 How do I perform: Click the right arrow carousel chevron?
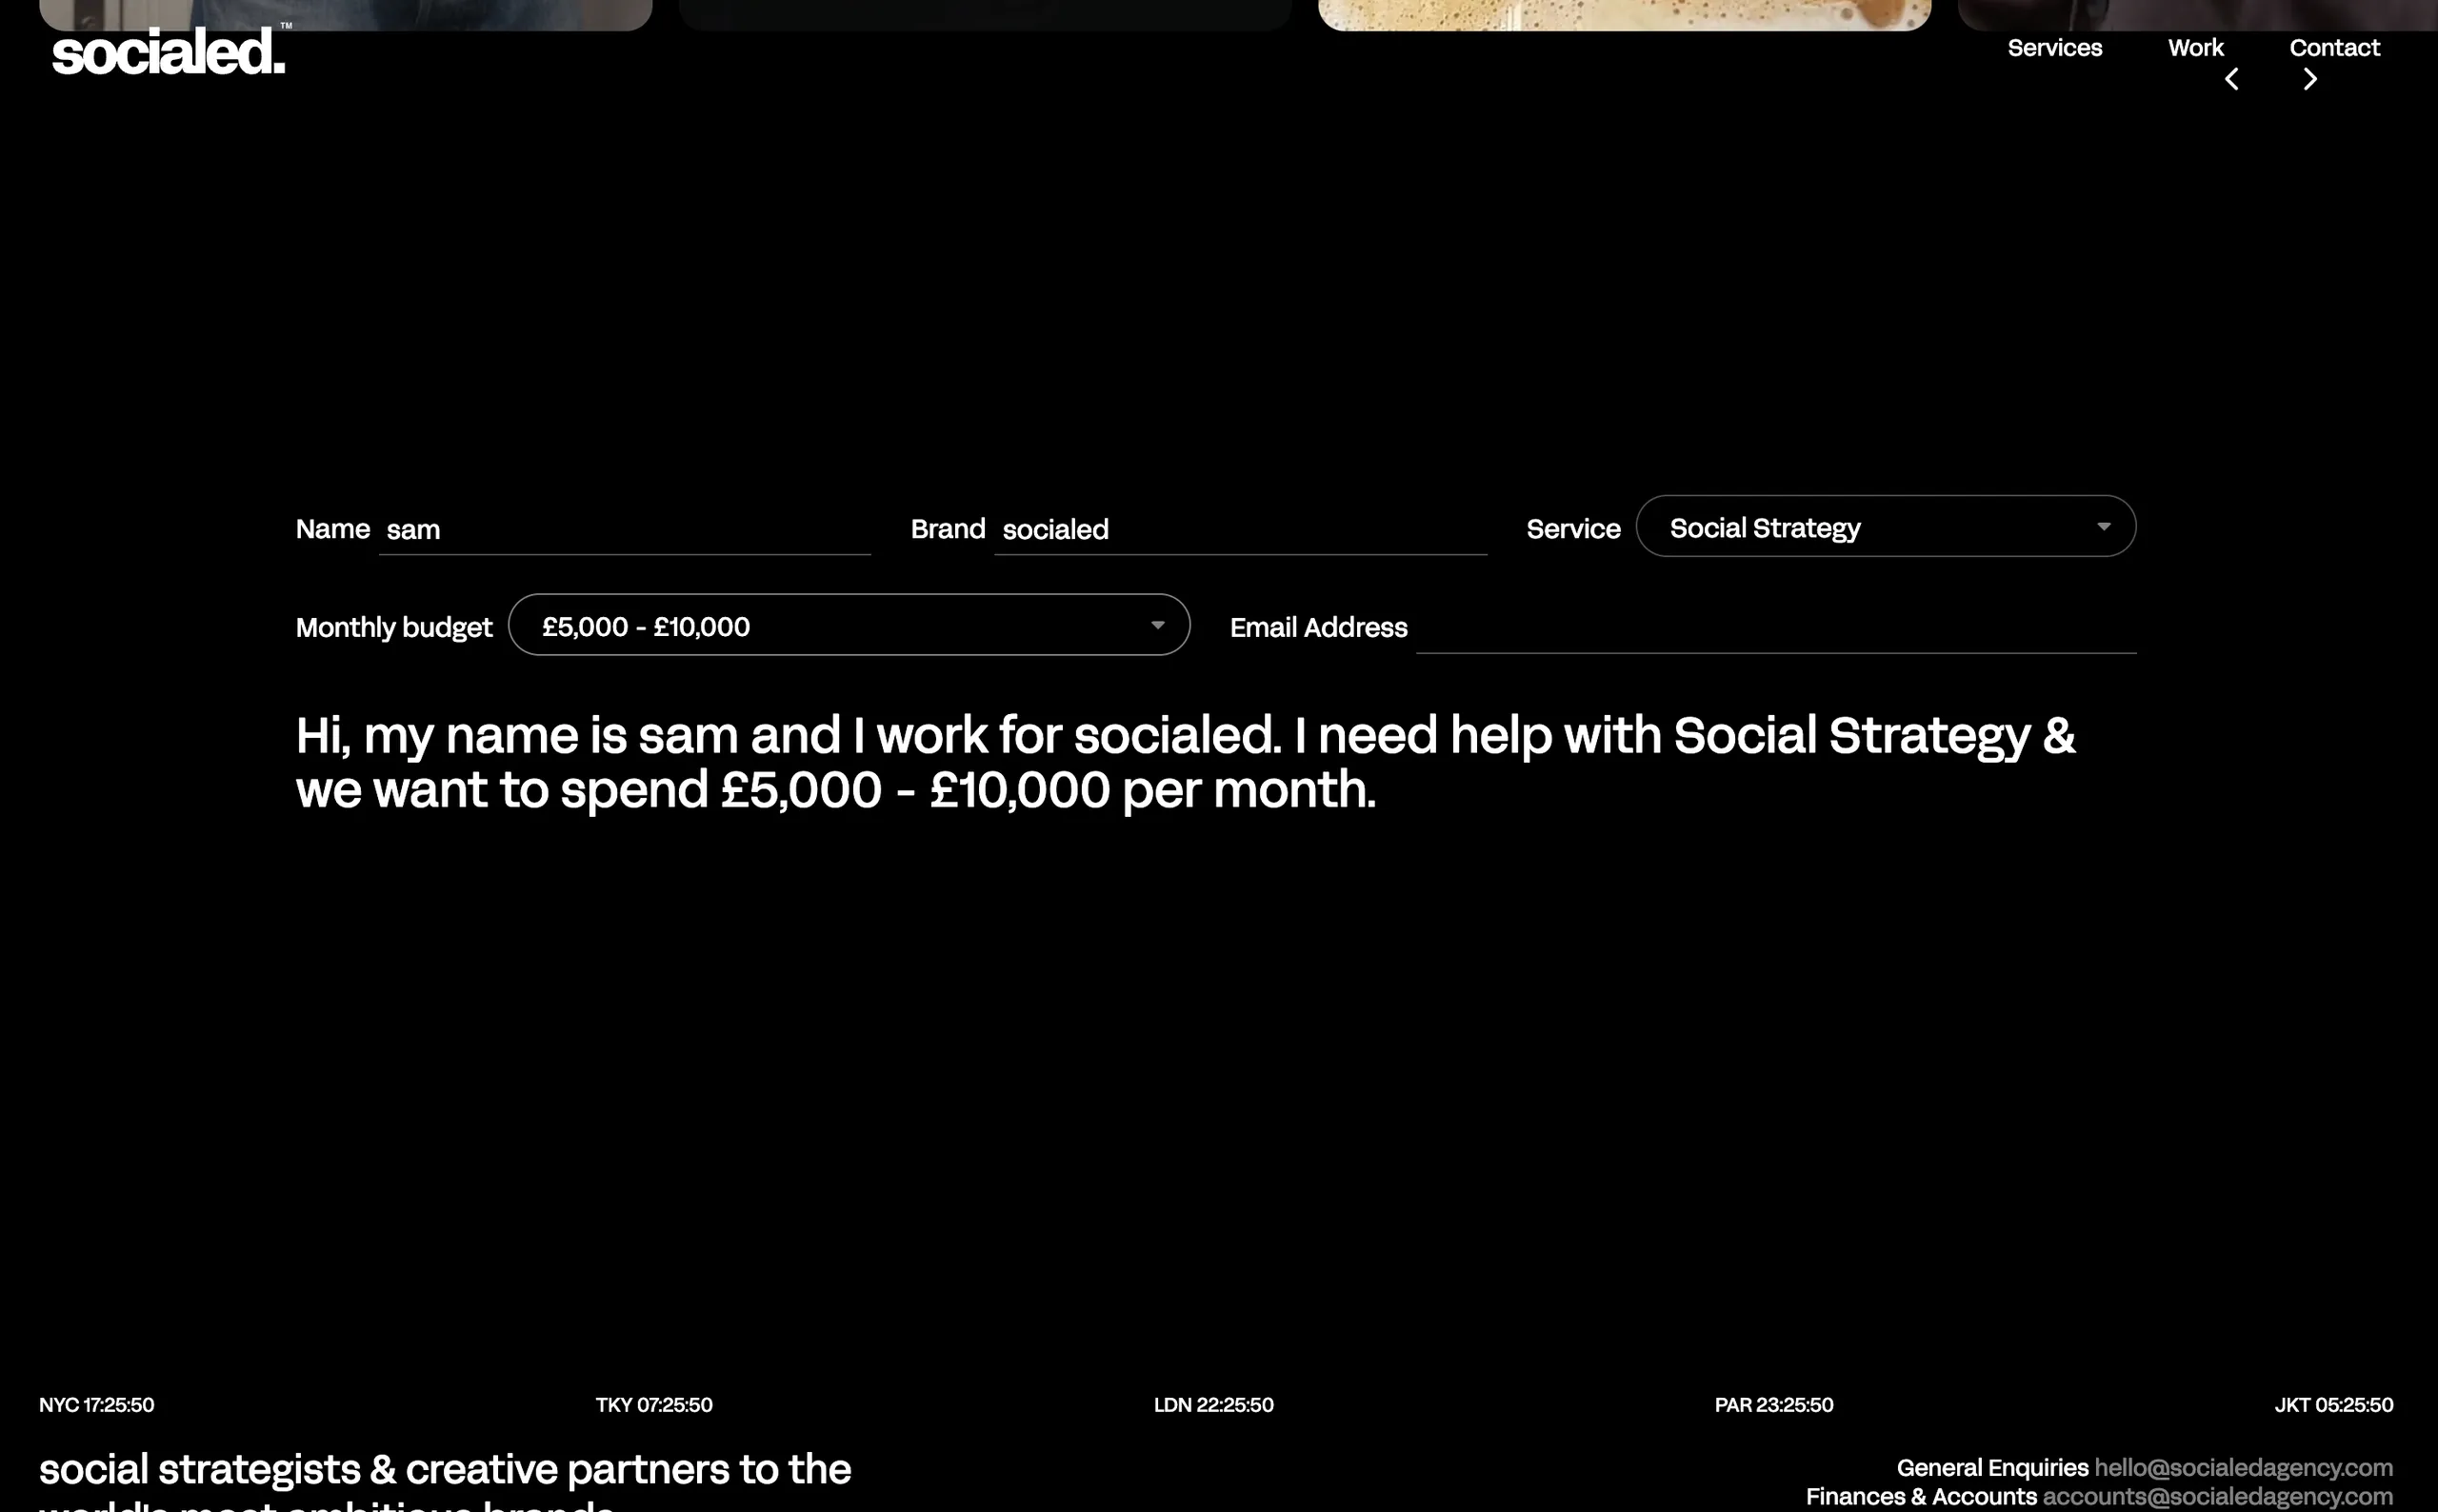(2311, 78)
